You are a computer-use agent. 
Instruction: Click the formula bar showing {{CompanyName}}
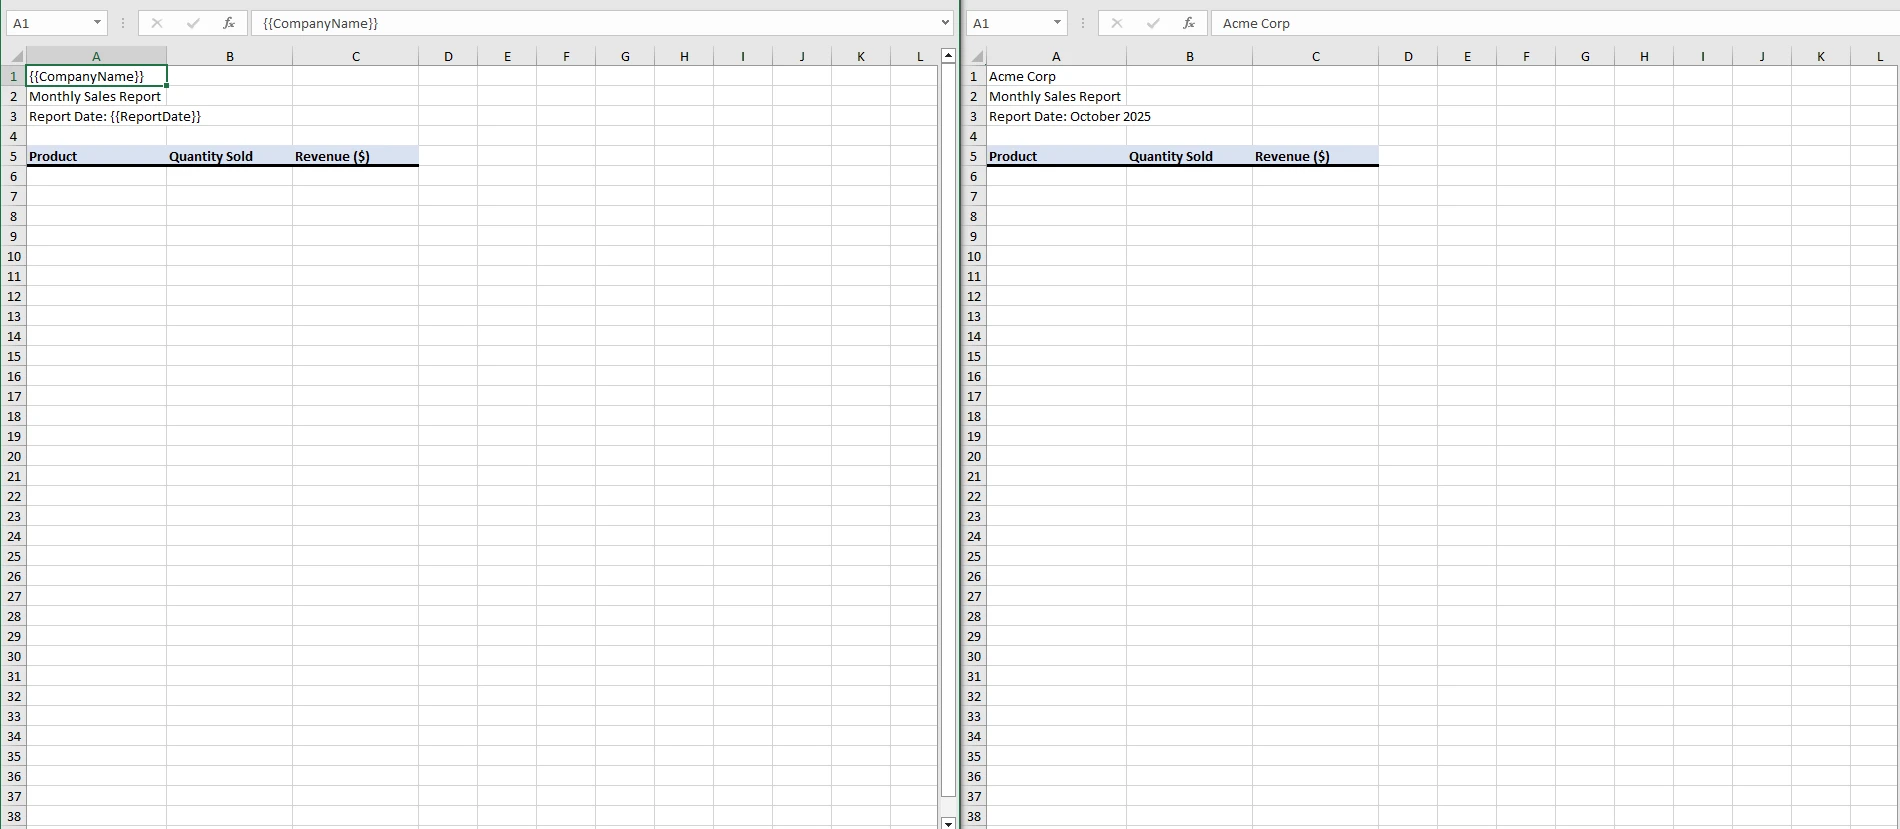click(x=600, y=23)
